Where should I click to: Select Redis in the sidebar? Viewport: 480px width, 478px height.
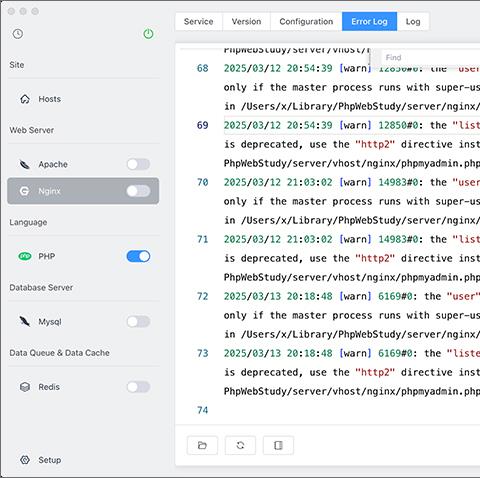click(x=83, y=387)
